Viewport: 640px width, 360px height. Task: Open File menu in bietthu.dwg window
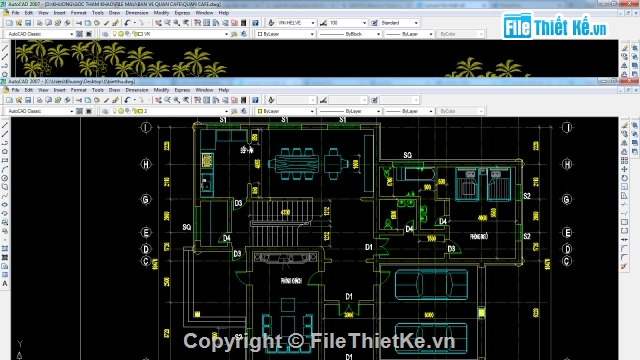(16, 90)
